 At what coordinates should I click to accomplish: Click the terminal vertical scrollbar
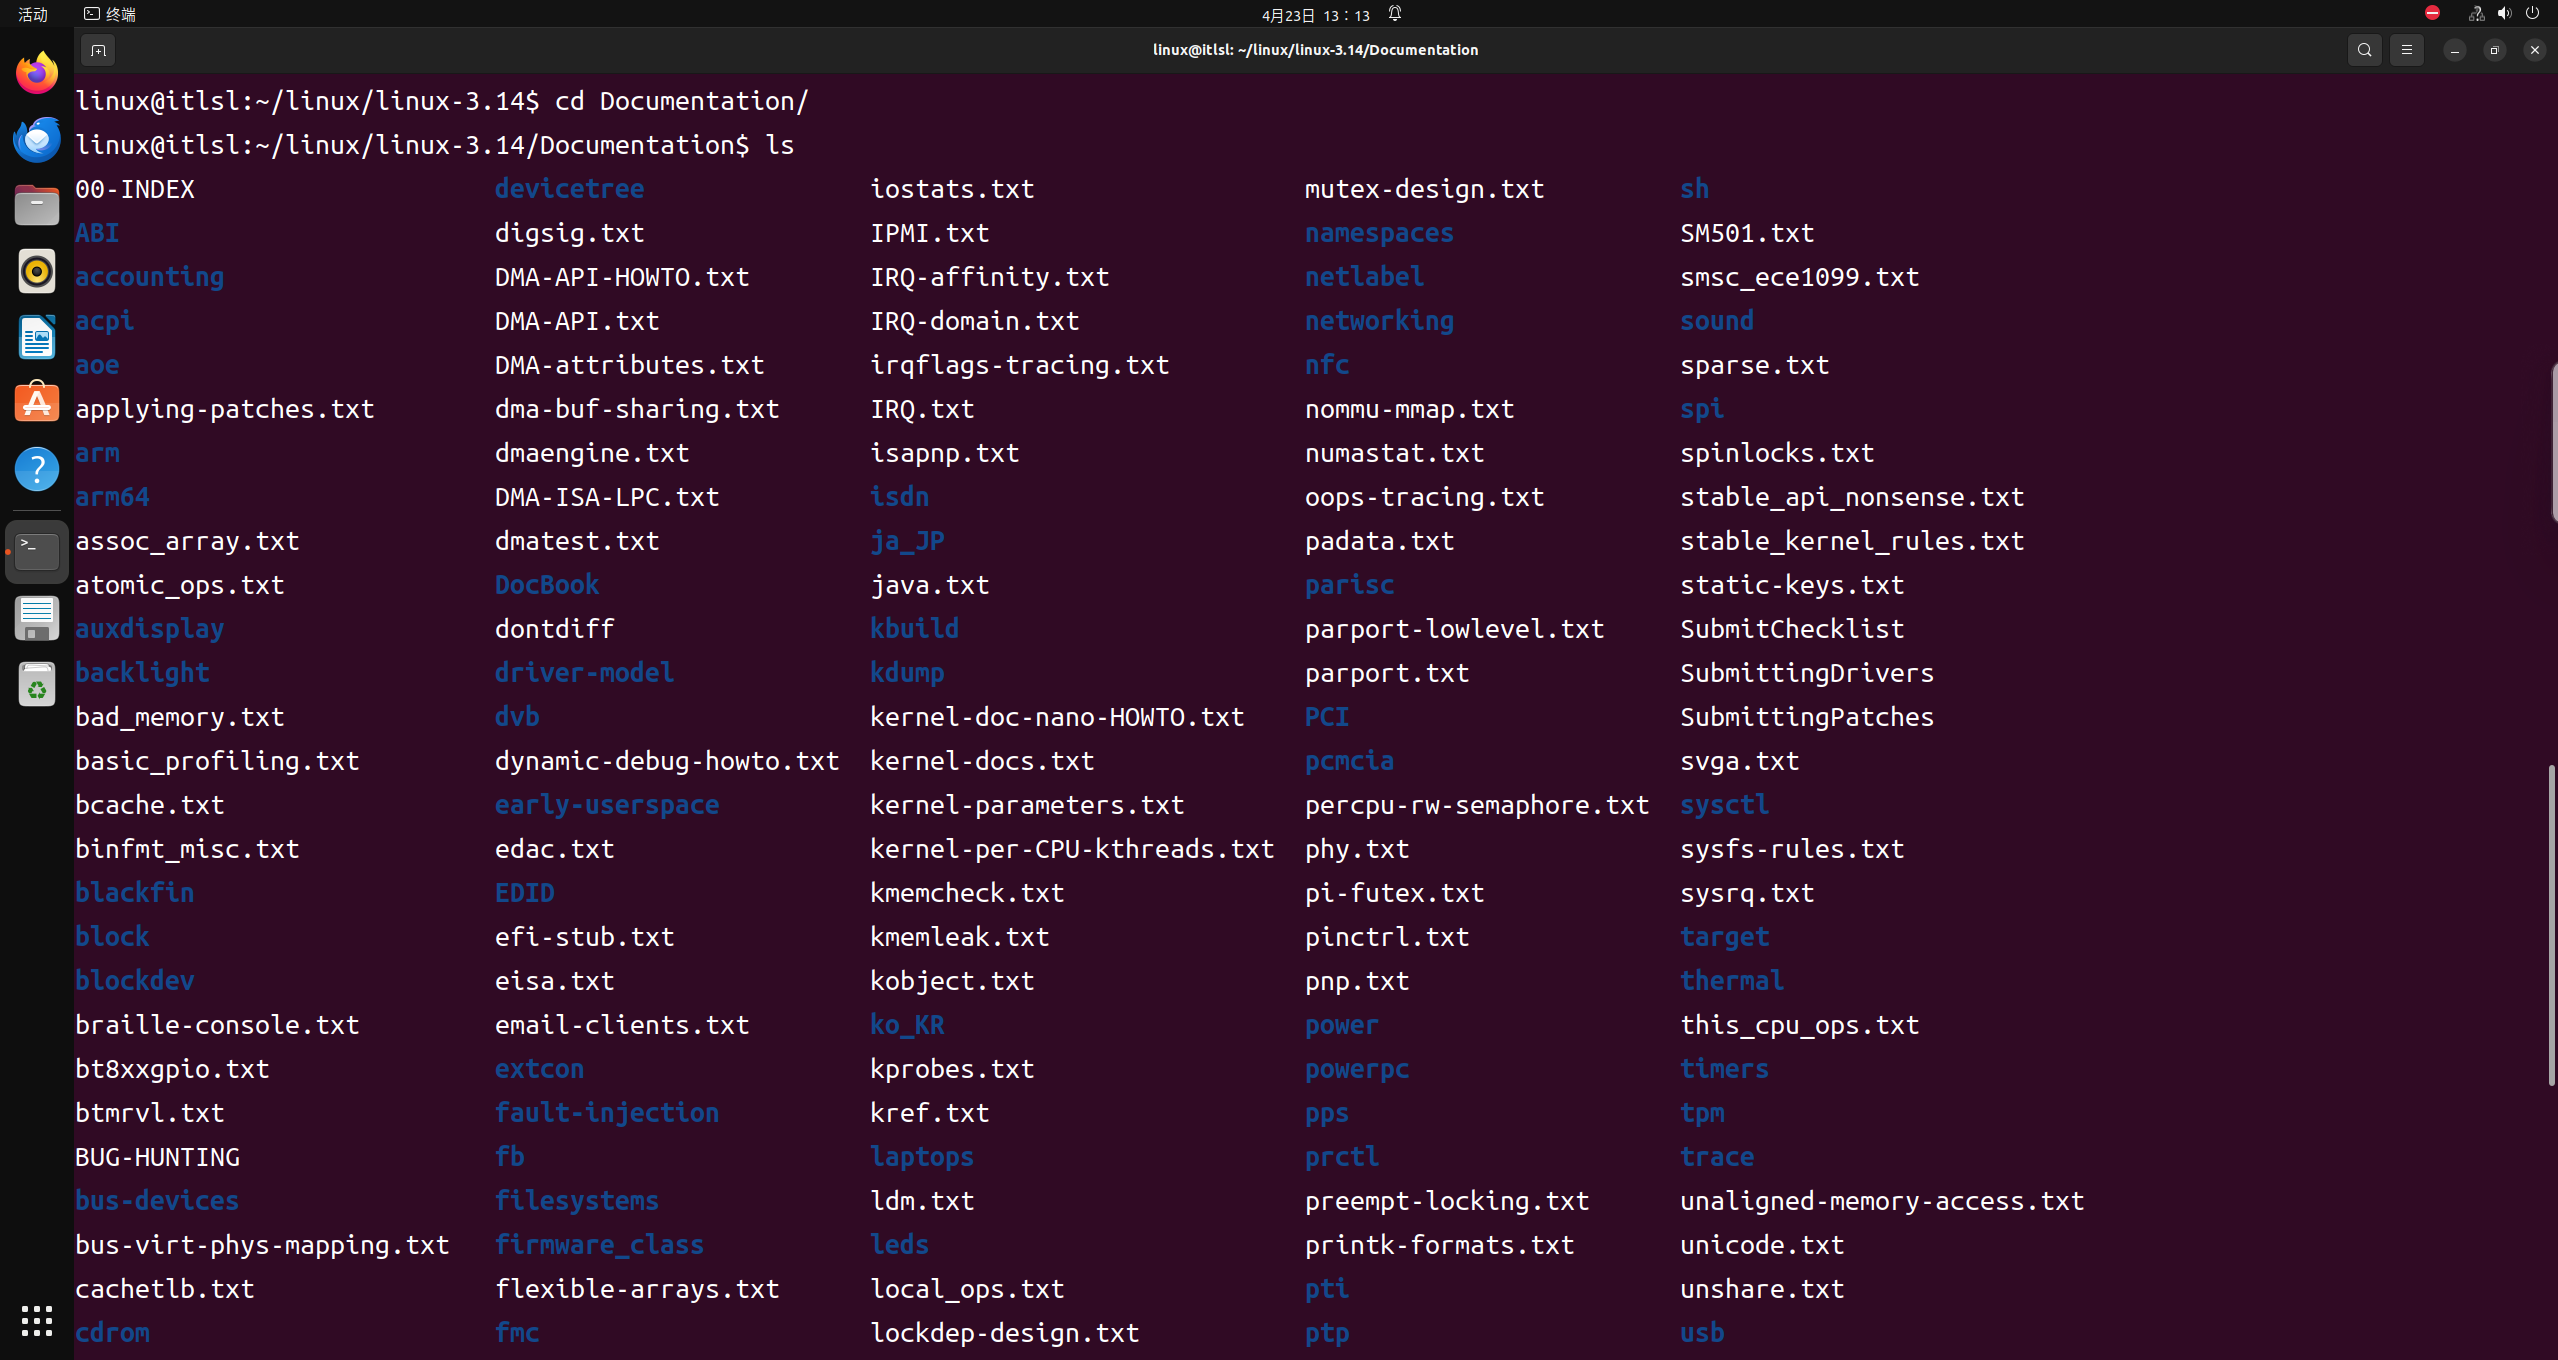[2551, 925]
